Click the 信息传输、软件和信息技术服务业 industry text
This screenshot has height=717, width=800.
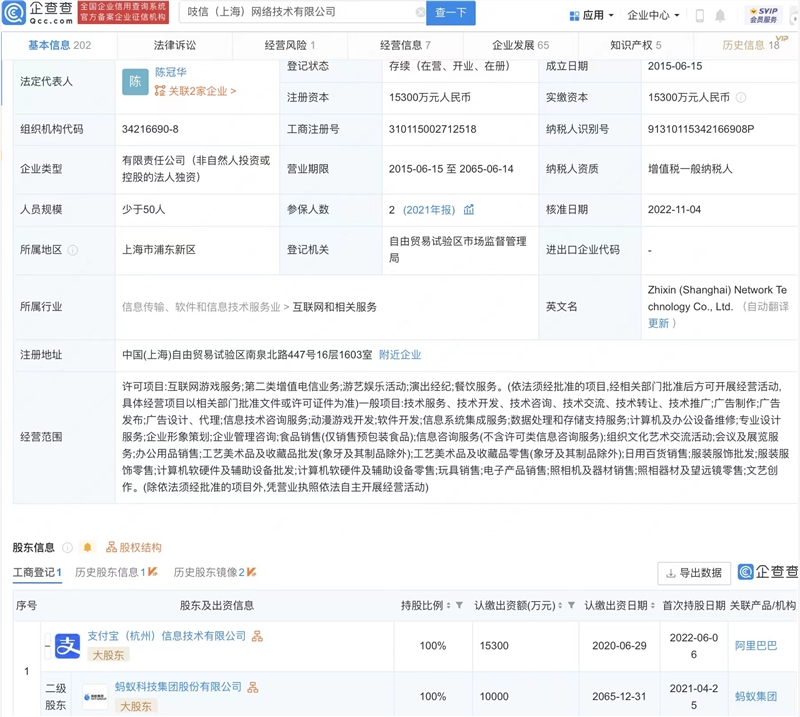click(201, 307)
